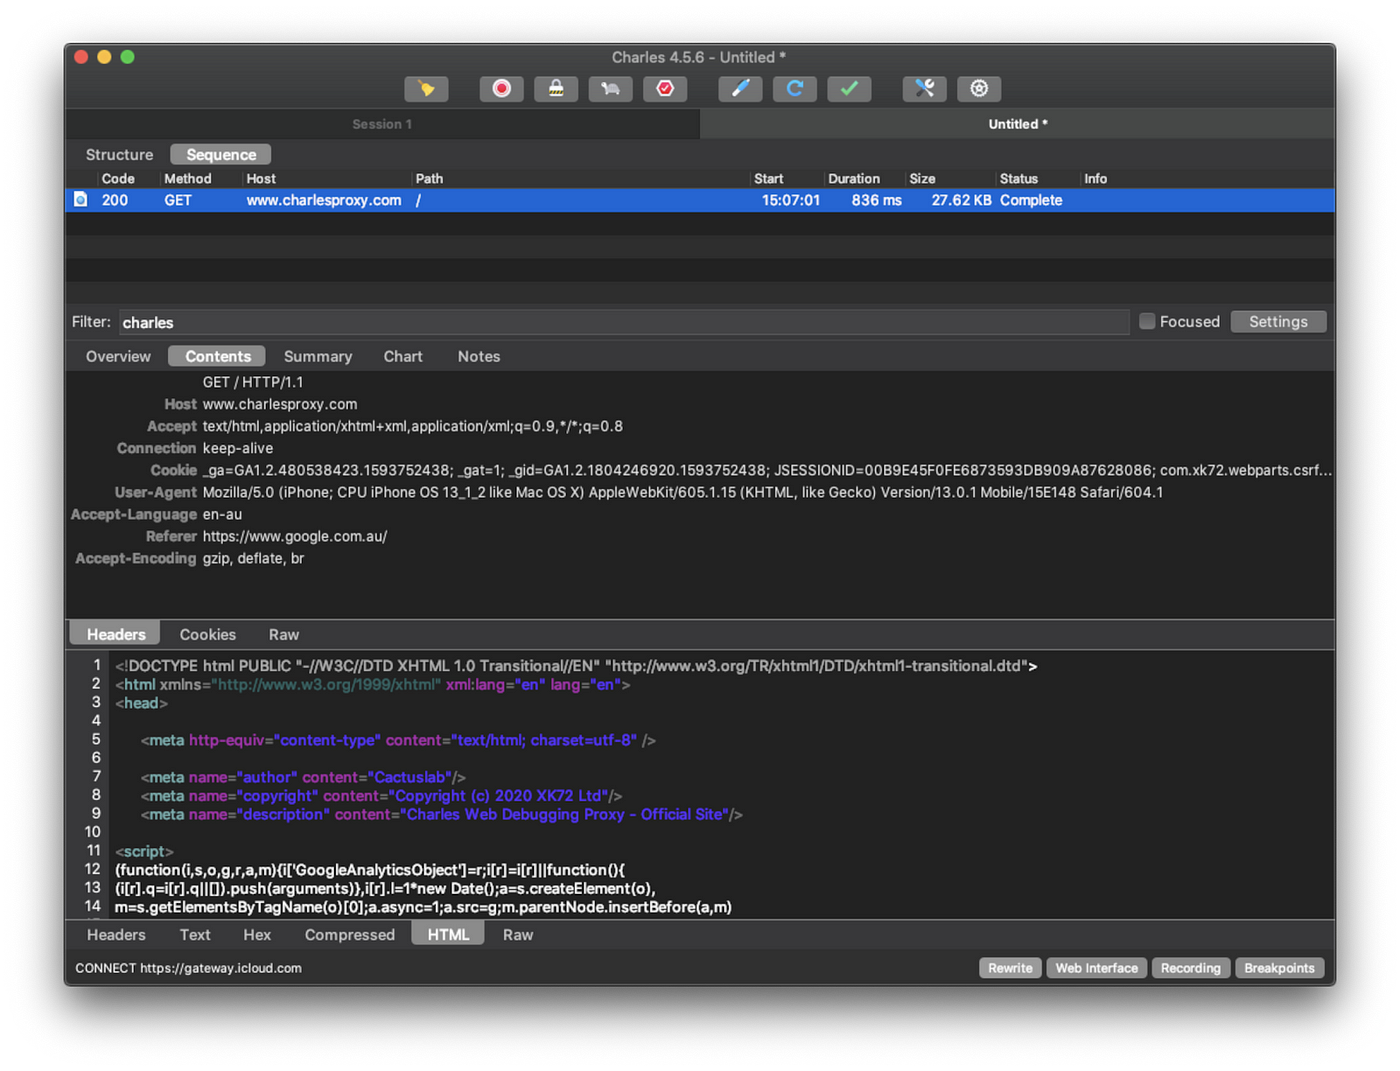Switch to the Structure view
Image resolution: width=1400 pixels, height=1071 pixels.
(119, 155)
